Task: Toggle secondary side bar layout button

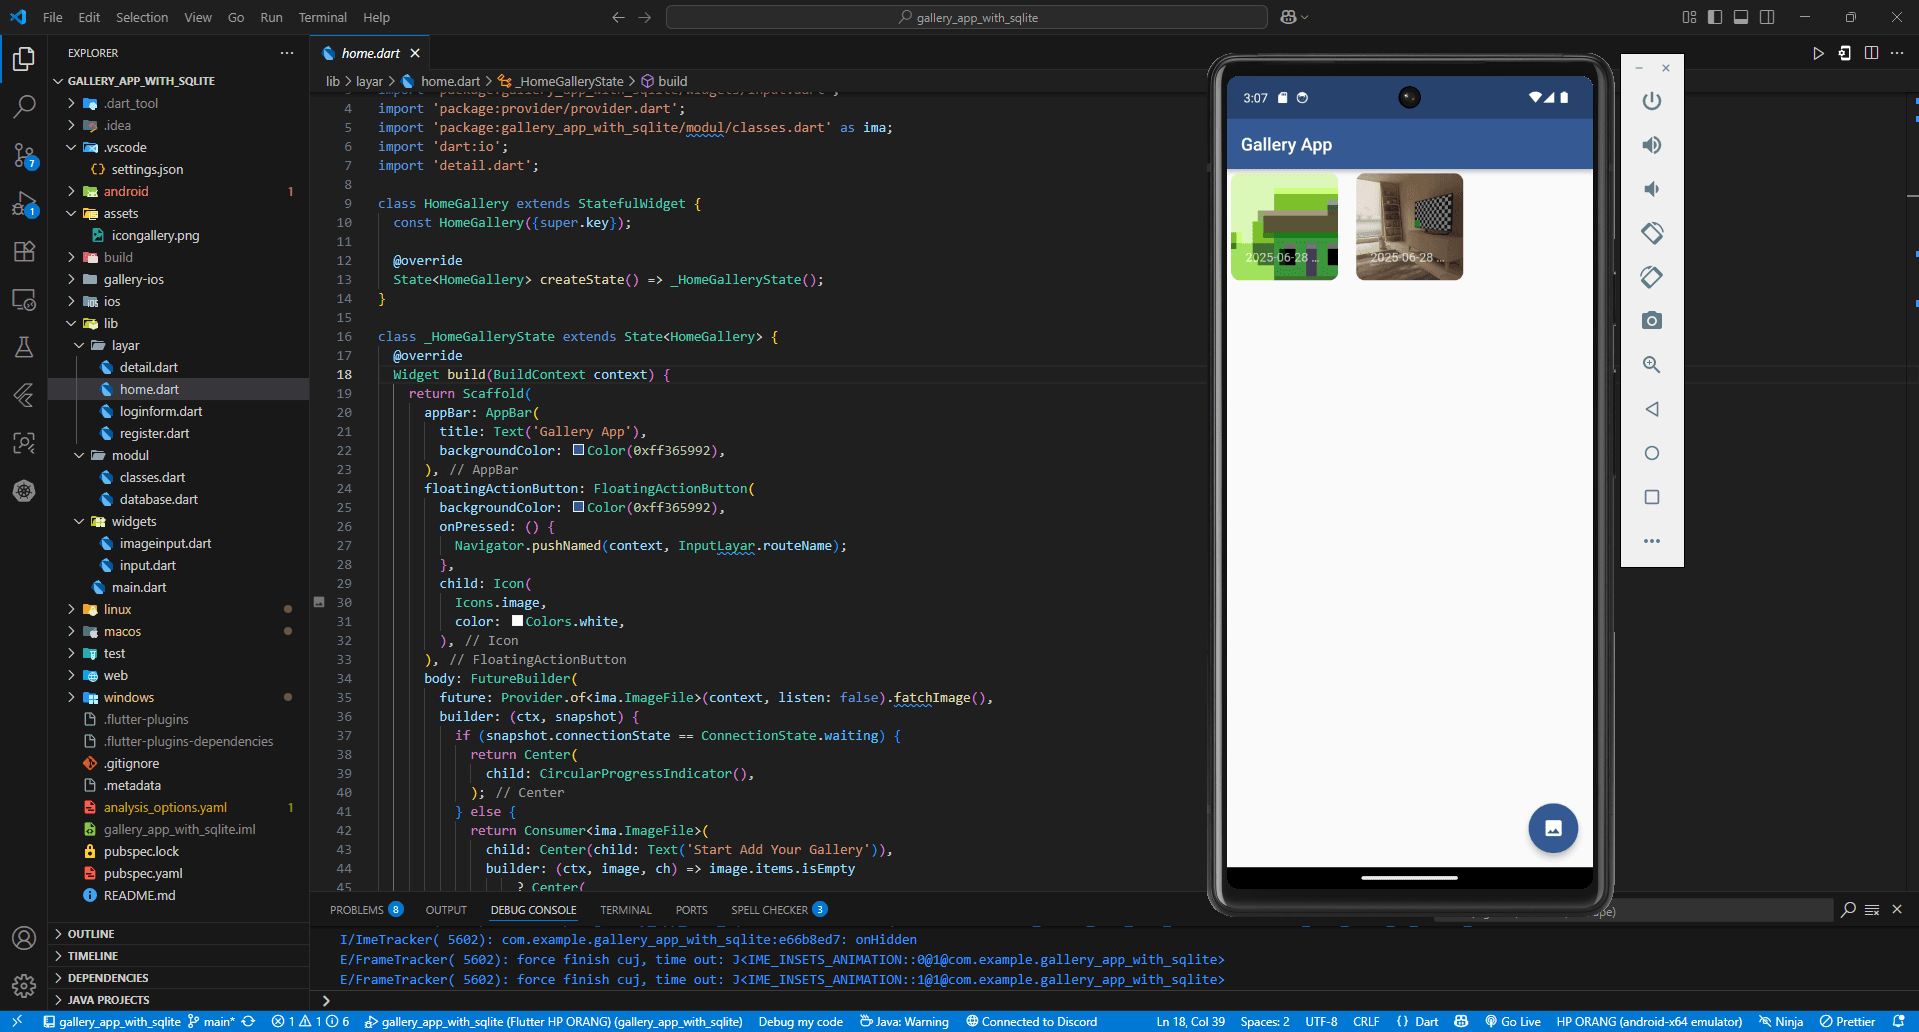Action: tap(1767, 17)
